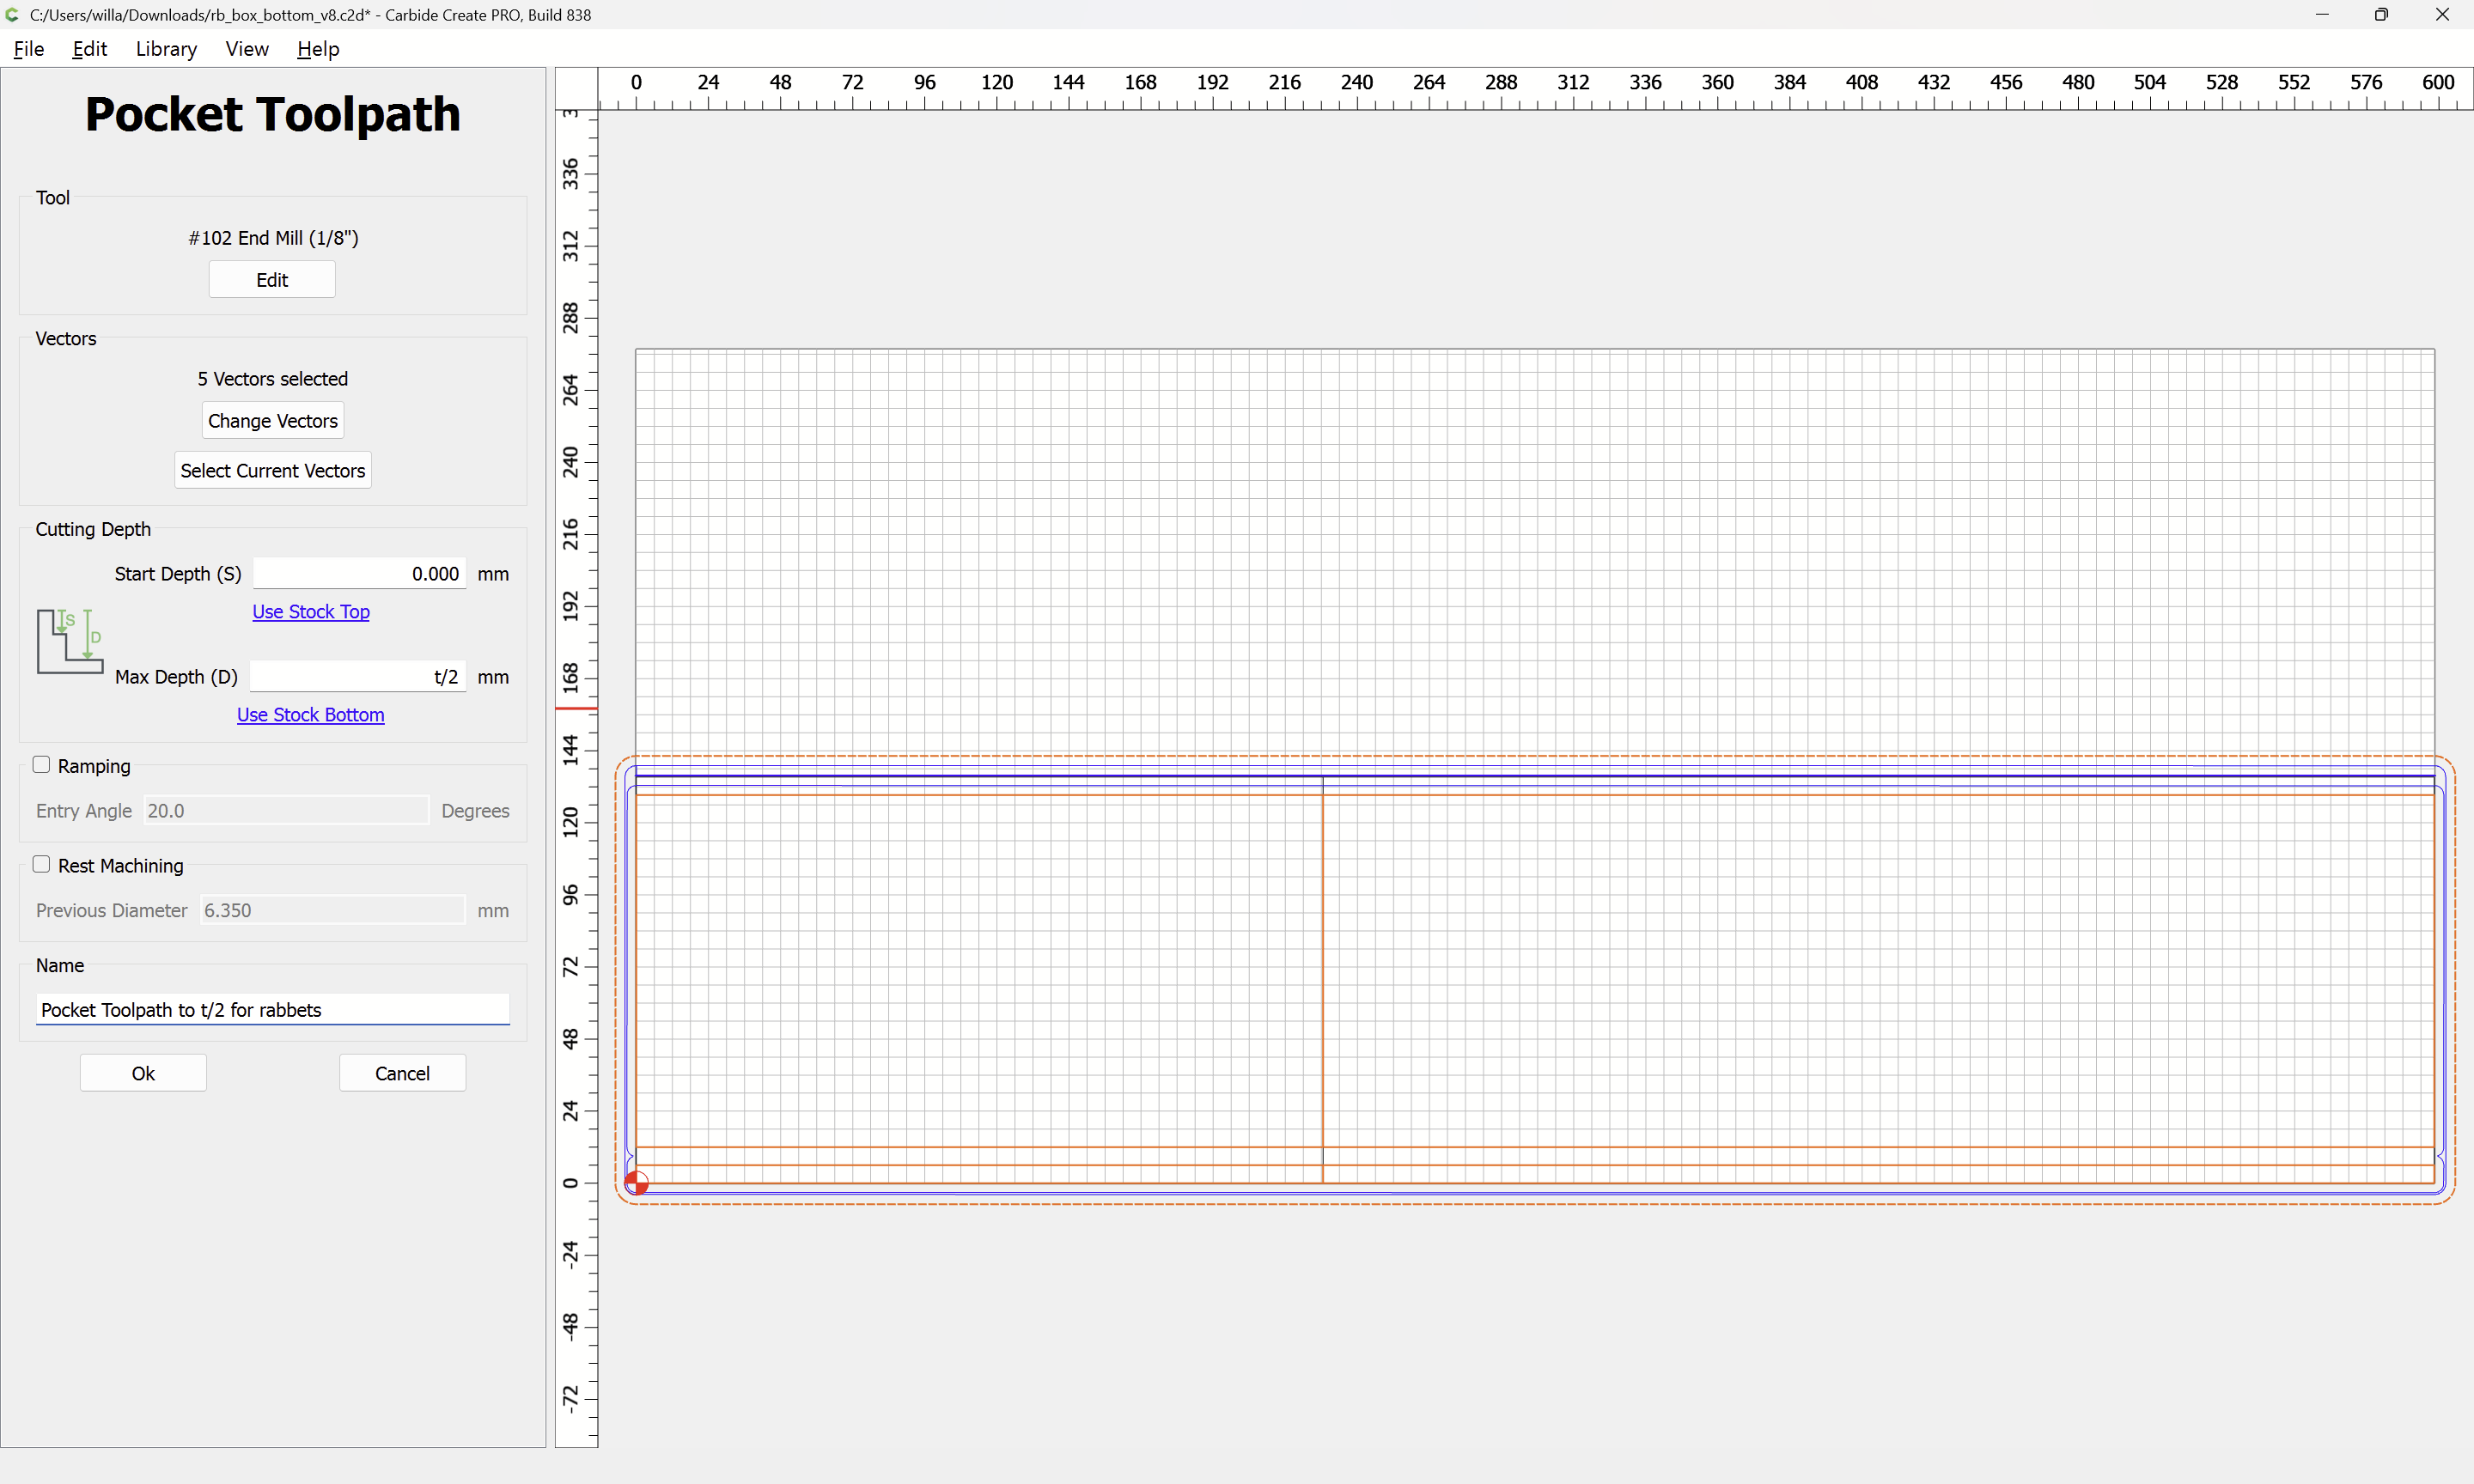The height and width of the screenshot is (1484, 2474).
Task: Restore down the application window
Action: [2381, 15]
